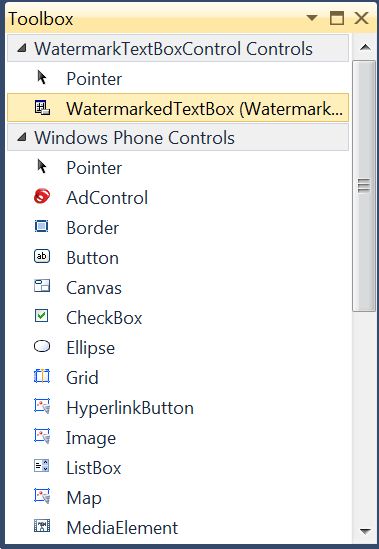Select the AdControl toolbox item icon

(x=42, y=196)
